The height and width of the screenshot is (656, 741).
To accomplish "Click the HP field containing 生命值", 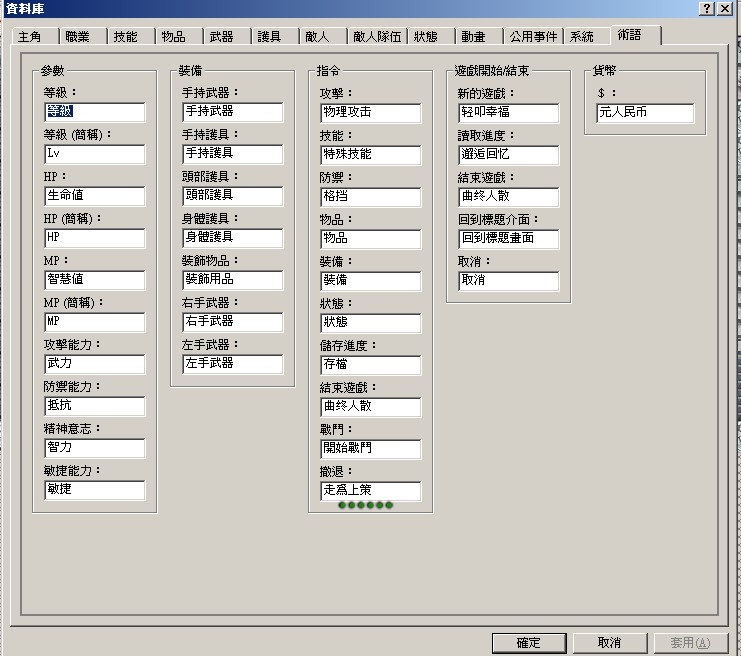I will pos(95,196).
